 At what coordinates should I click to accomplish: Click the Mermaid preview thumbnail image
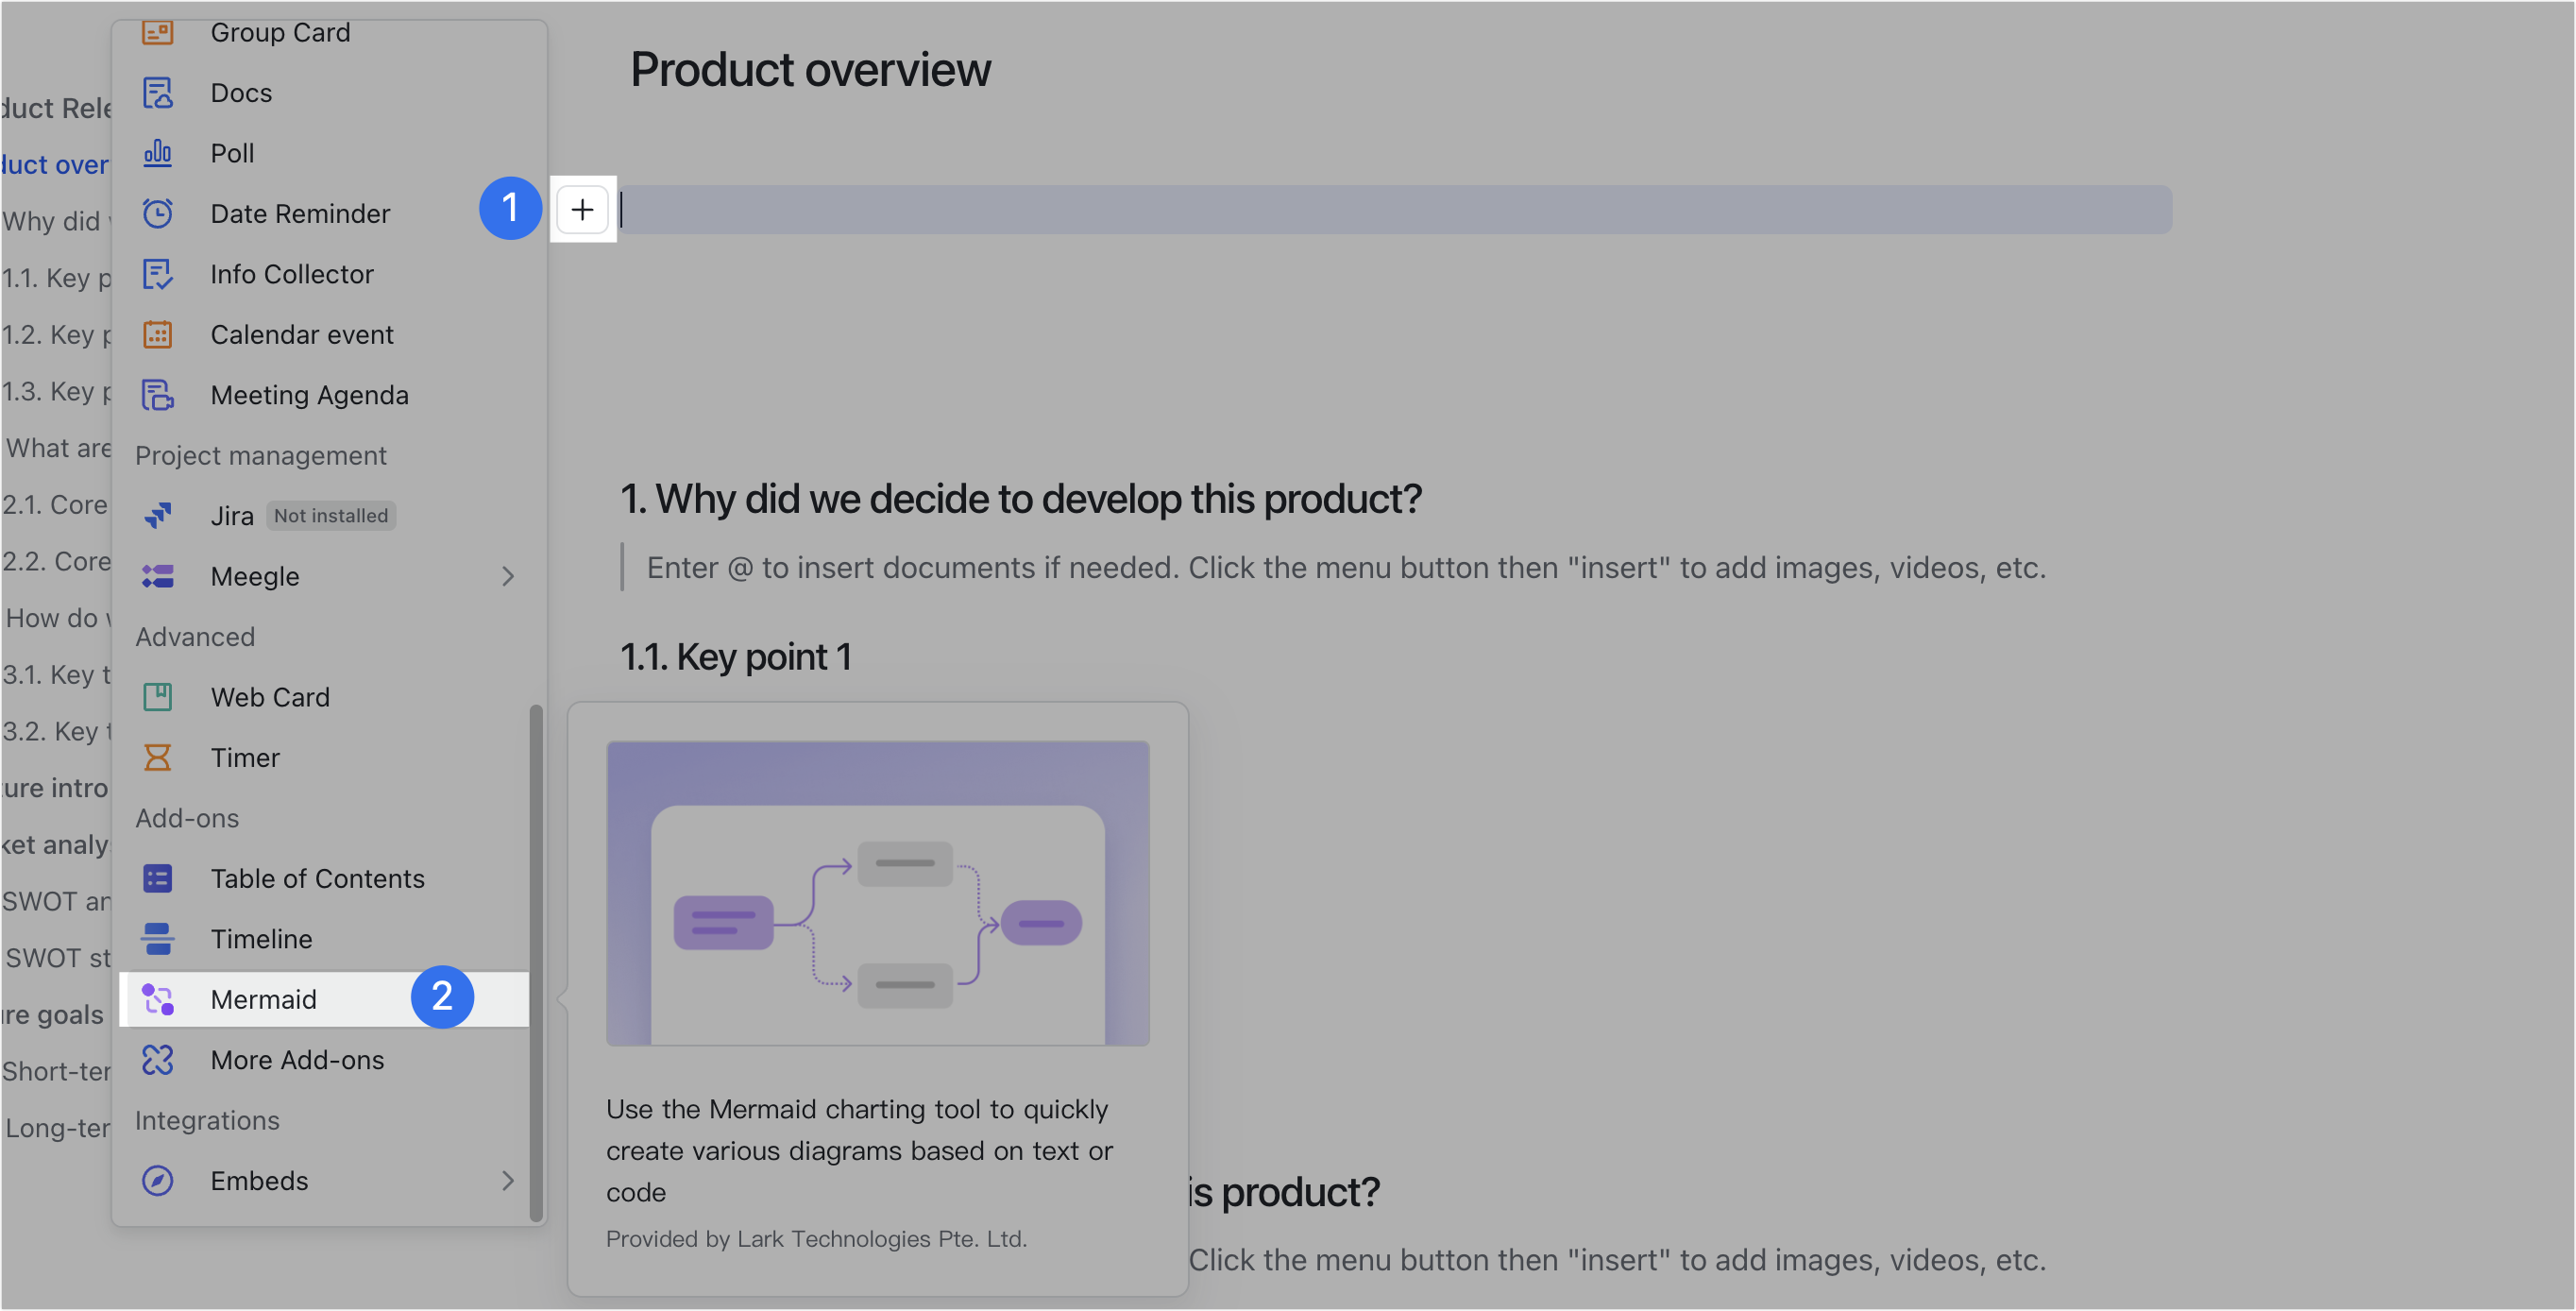click(x=877, y=892)
